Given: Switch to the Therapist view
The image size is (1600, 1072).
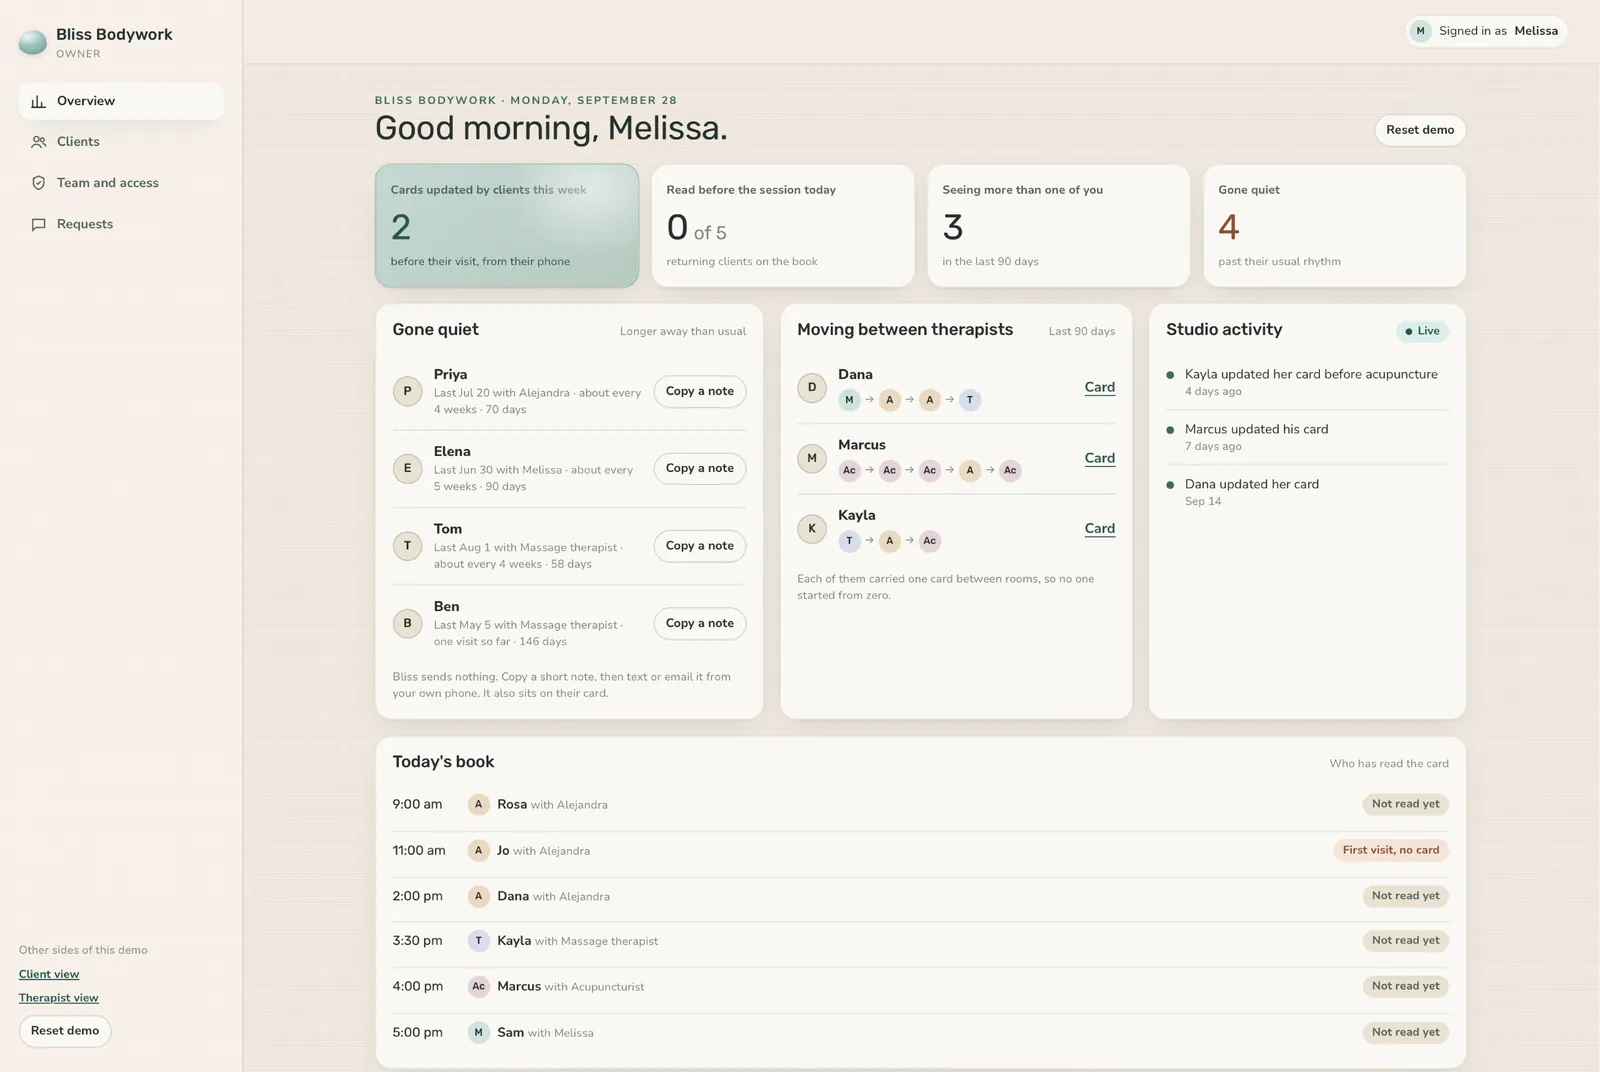Looking at the screenshot, I should pos(59,998).
